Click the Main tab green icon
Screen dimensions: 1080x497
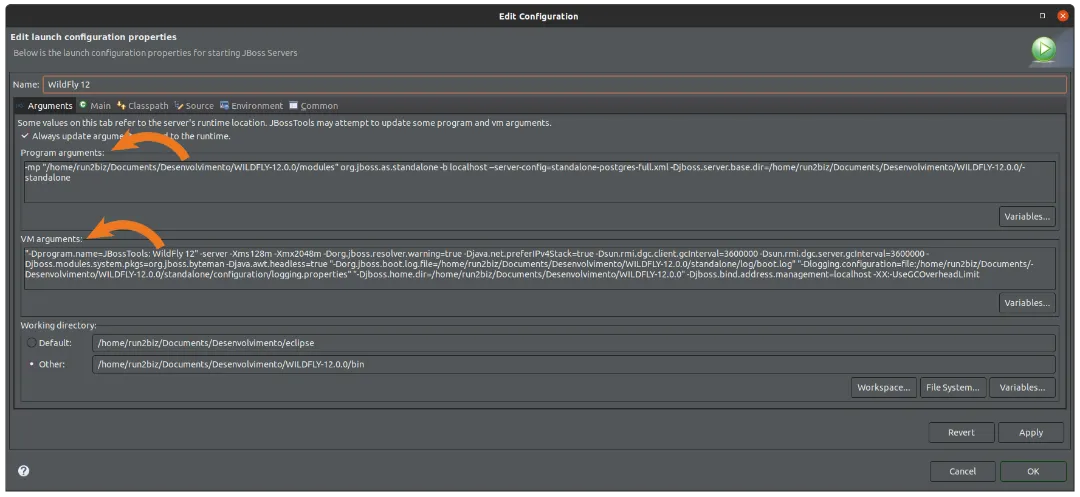[83, 105]
